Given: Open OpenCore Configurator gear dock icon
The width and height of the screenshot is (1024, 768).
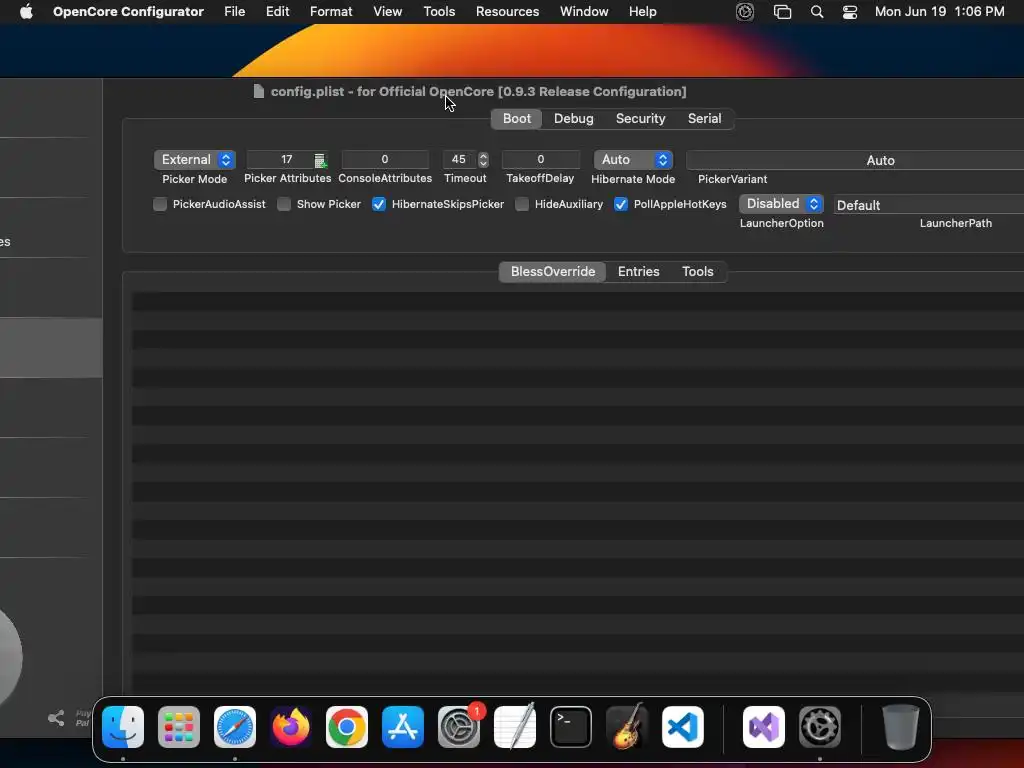Looking at the screenshot, I should tap(820, 727).
